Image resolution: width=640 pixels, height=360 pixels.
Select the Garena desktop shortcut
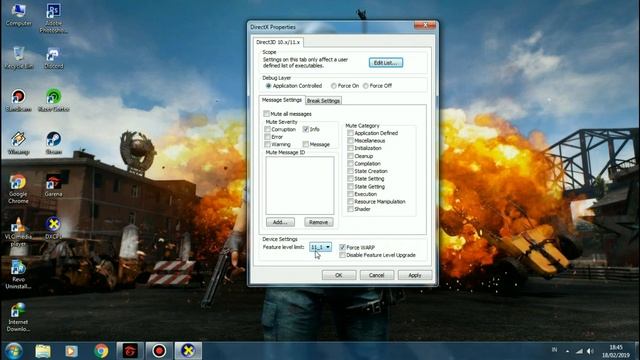53,185
